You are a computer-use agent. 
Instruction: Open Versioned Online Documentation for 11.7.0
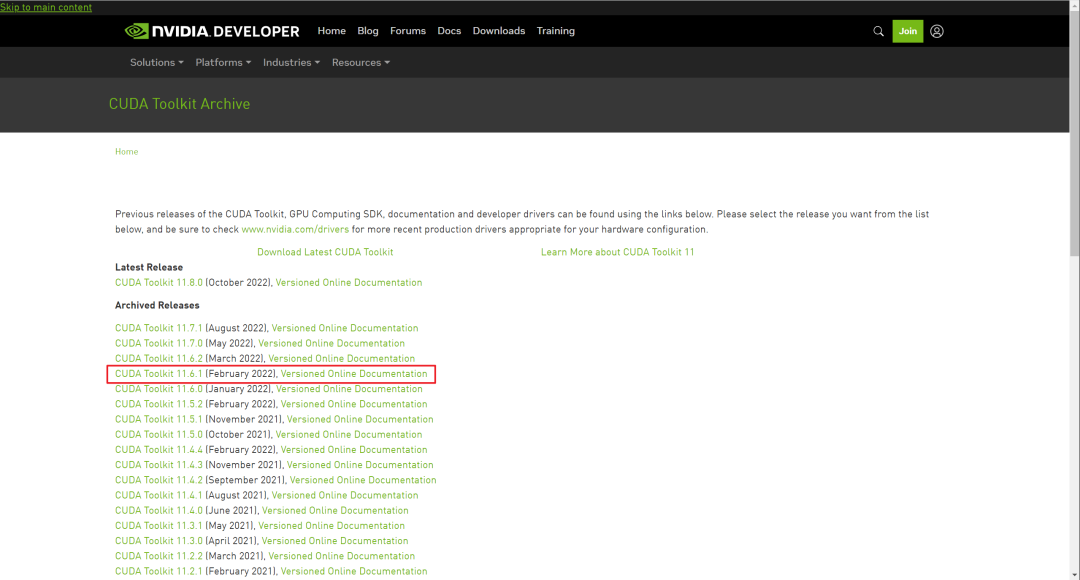click(x=331, y=343)
